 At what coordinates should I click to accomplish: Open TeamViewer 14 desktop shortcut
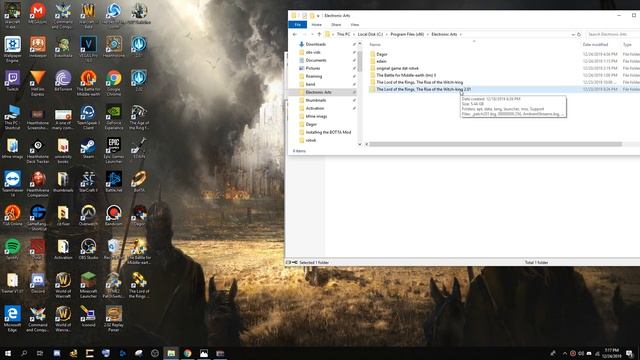pyautogui.click(x=12, y=184)
